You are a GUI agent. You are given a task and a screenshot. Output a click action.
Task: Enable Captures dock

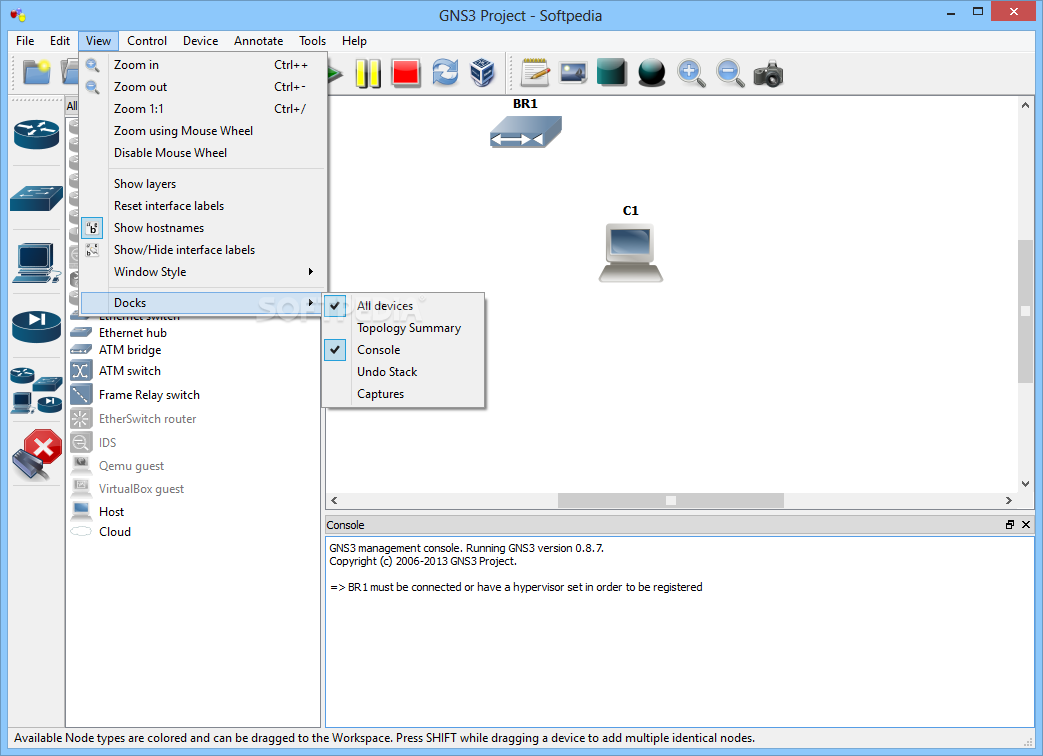pyautogui.click(x=403, y=394)
